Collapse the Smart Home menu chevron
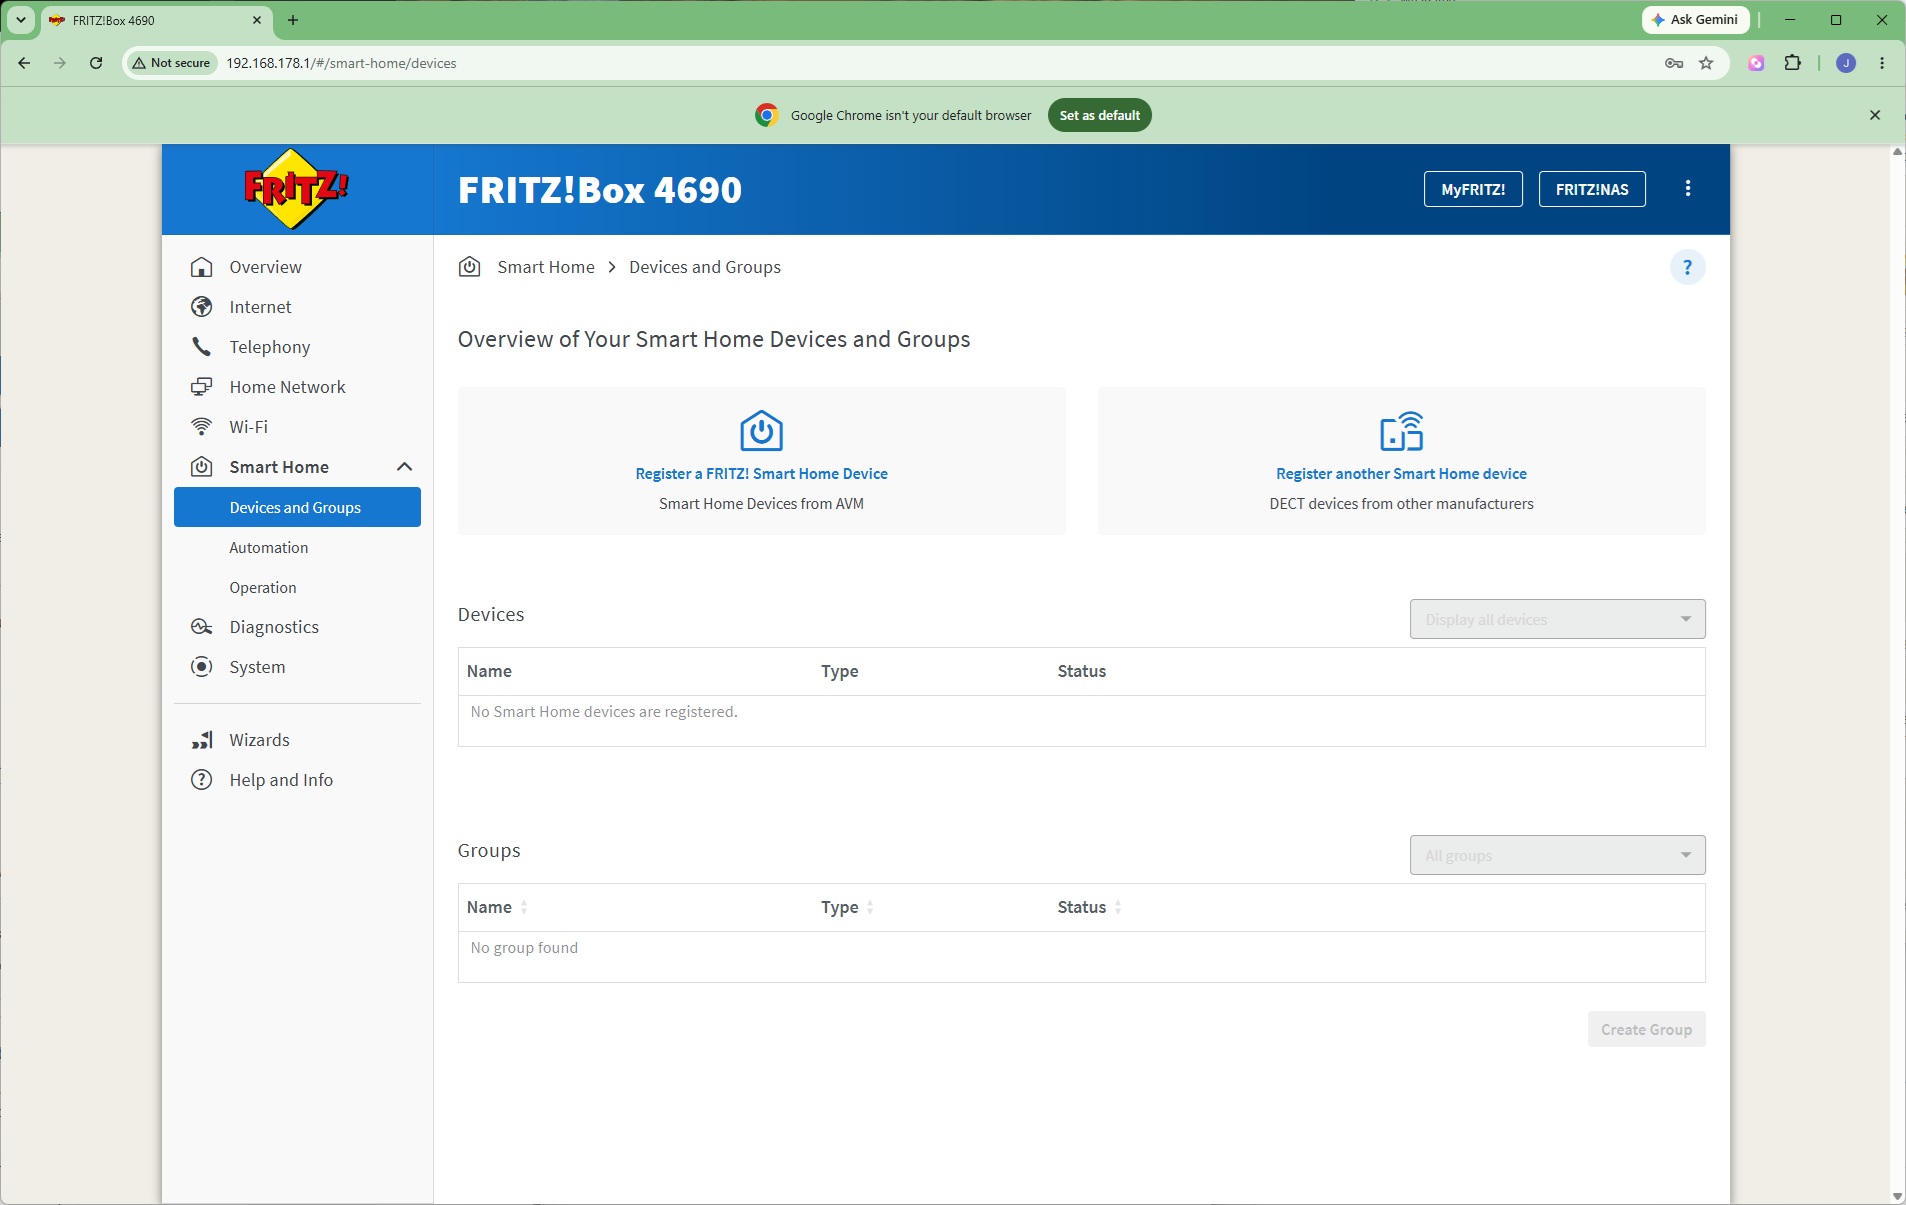This screenshot has height=1205, width=1906. click(404, 467)
